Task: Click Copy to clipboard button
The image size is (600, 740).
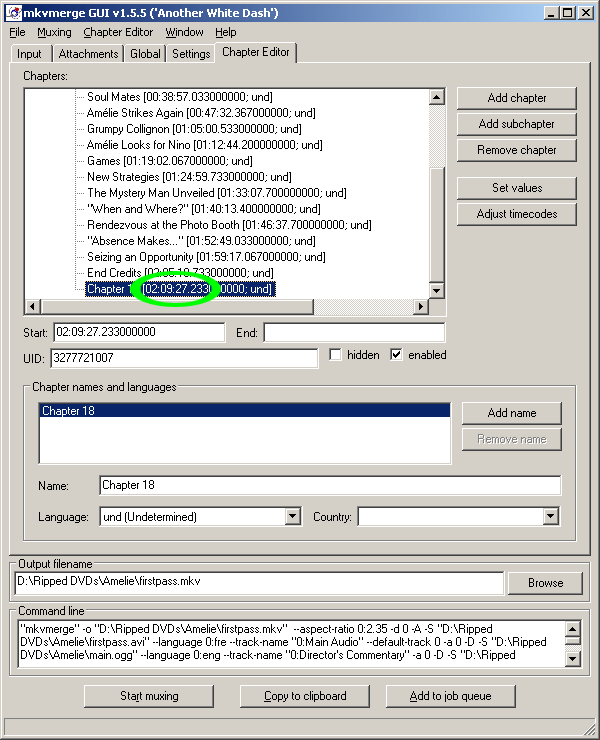Action: click(x=305, y=696)
